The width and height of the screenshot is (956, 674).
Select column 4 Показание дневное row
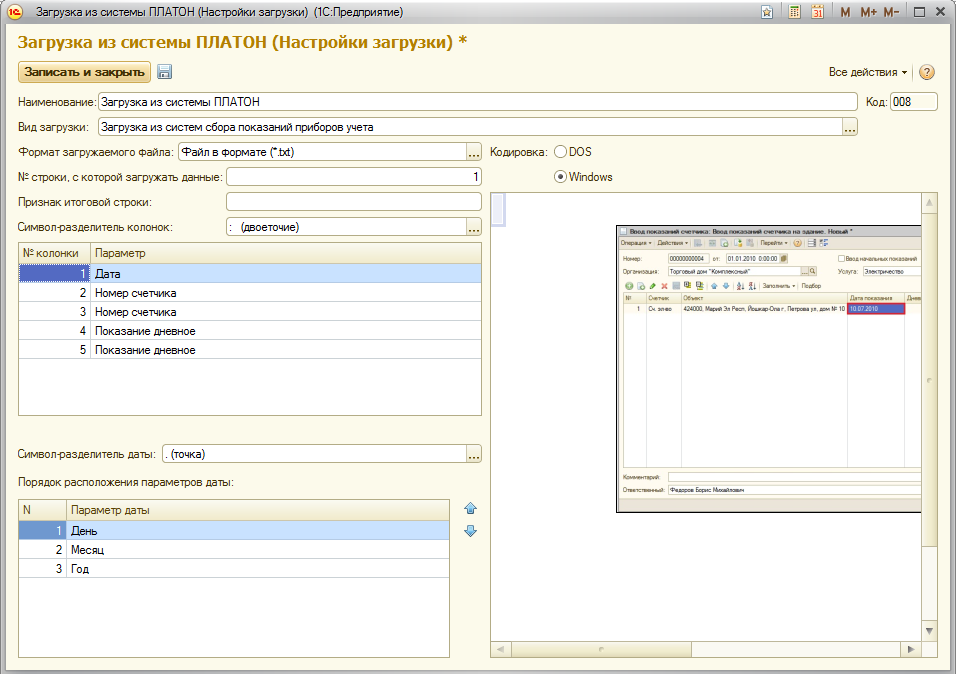(250, 331)
